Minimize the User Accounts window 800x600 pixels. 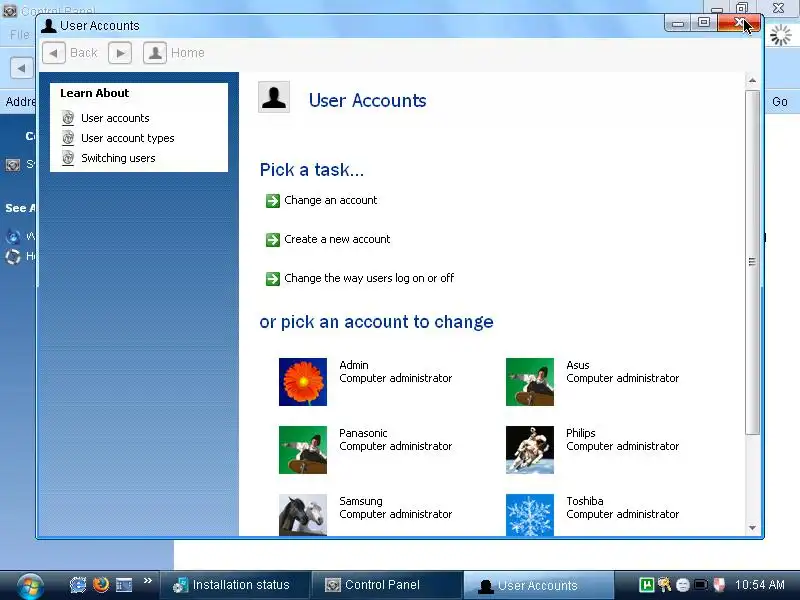click(x=678, y=23)
